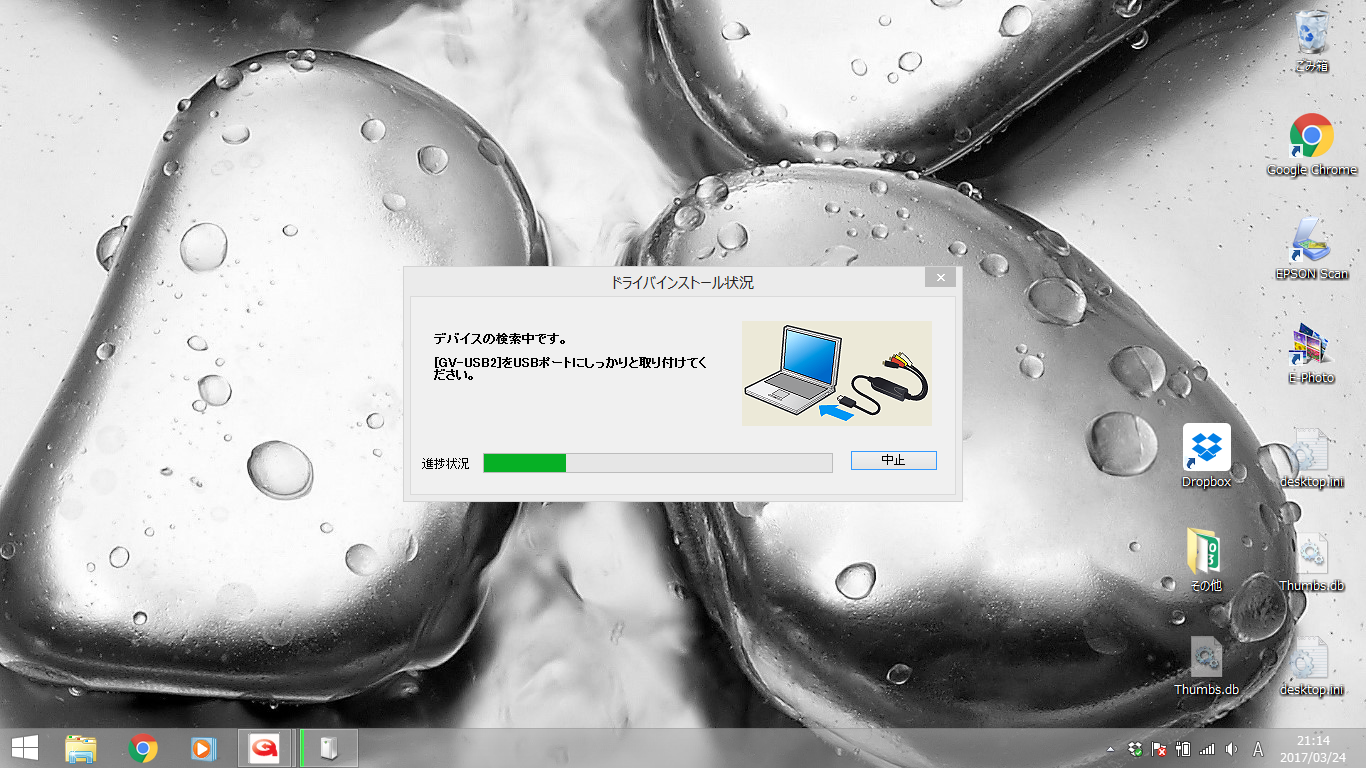Select the Google Chrome desktop shortcut

[1311, 145]
